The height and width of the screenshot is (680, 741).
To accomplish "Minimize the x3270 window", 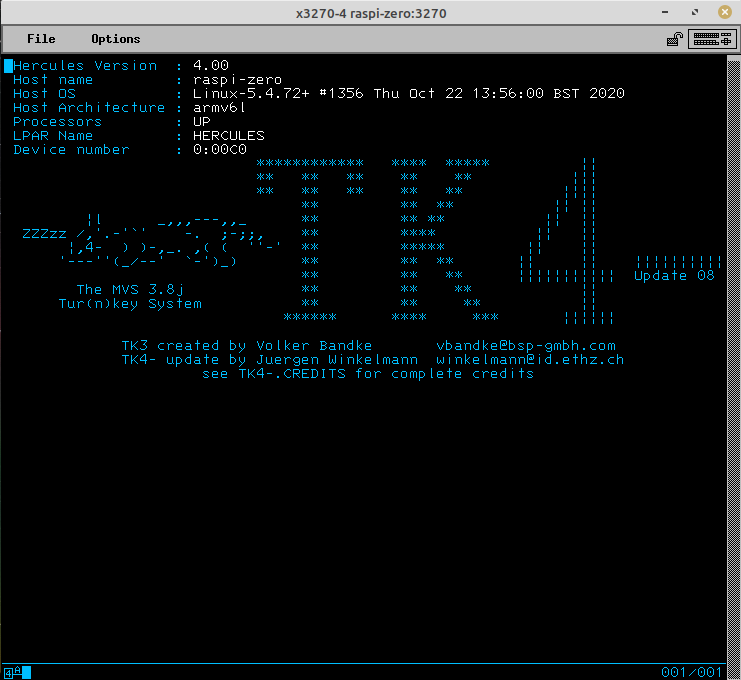I will tap(667, 13).
